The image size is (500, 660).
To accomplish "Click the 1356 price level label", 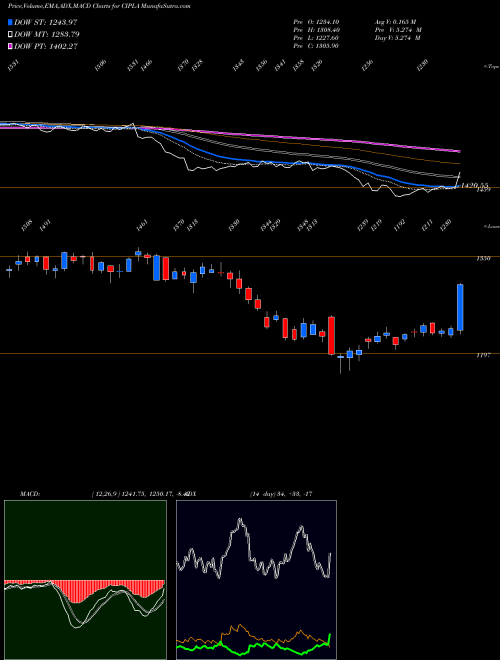I will point(483,259).
